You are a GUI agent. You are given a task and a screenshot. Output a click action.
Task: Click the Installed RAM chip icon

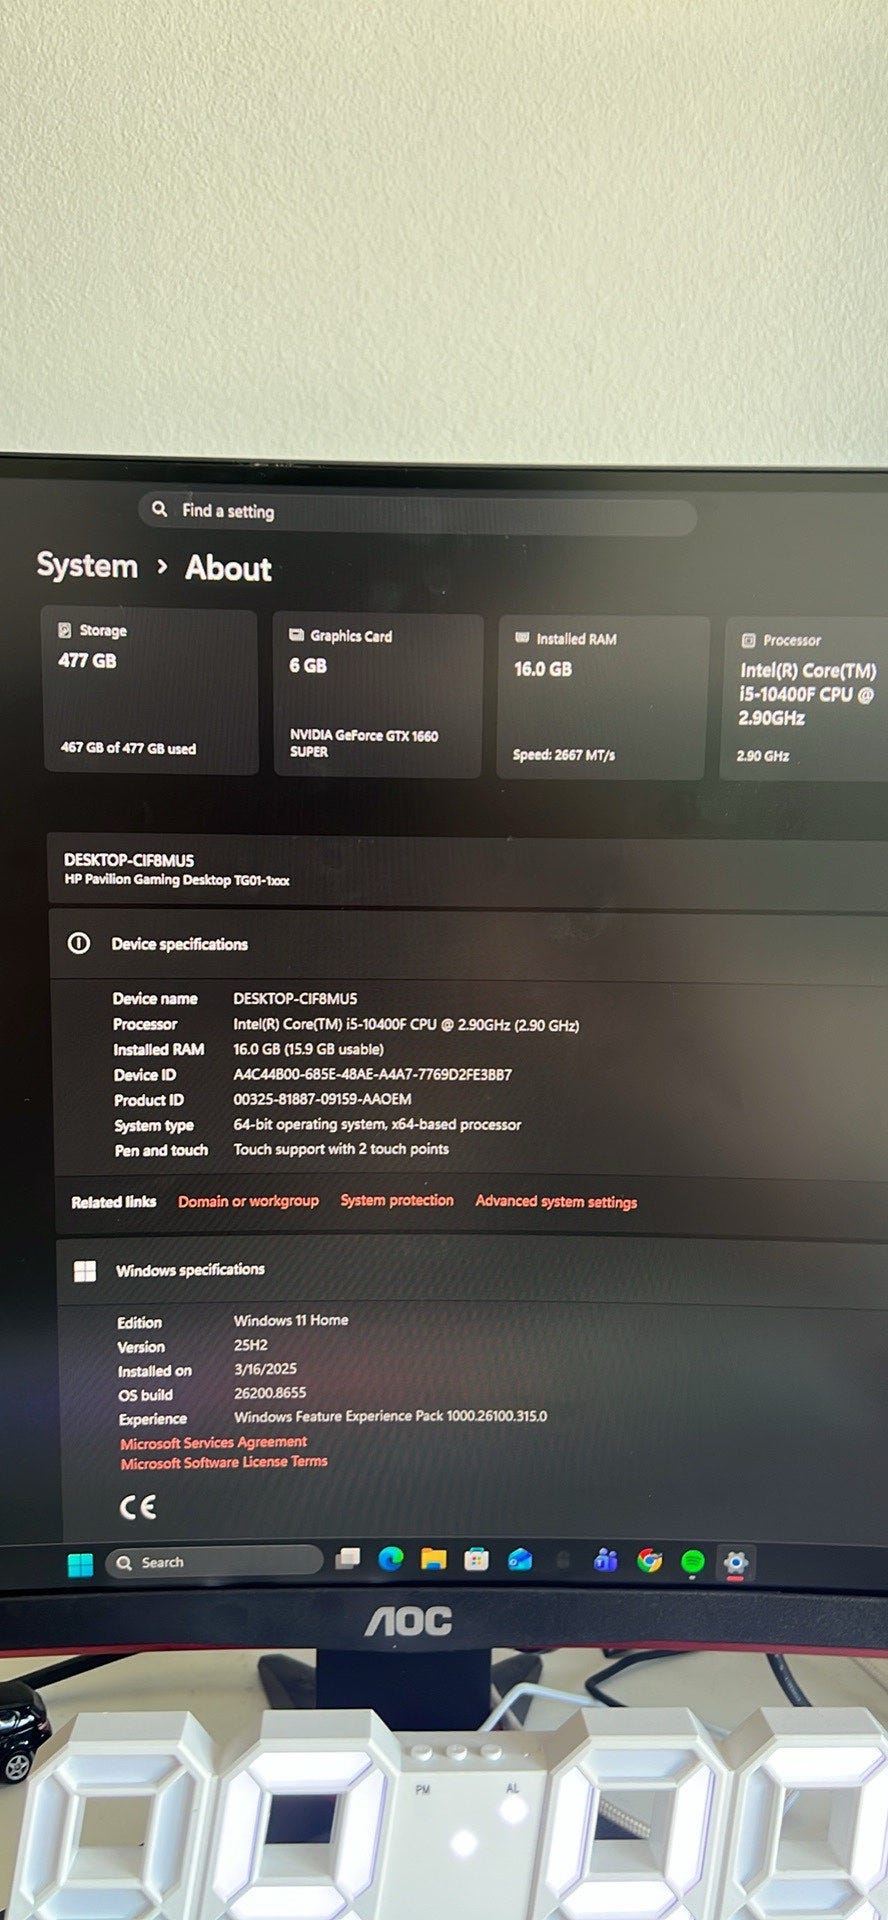522,638
